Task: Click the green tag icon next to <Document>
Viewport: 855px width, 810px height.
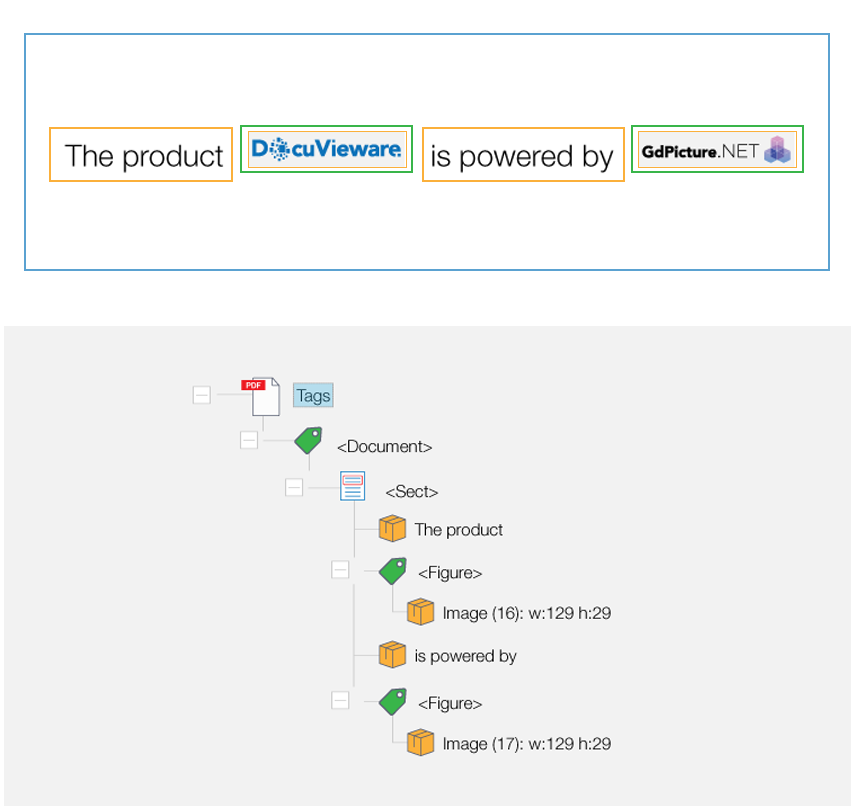Action: coord(308,440)
